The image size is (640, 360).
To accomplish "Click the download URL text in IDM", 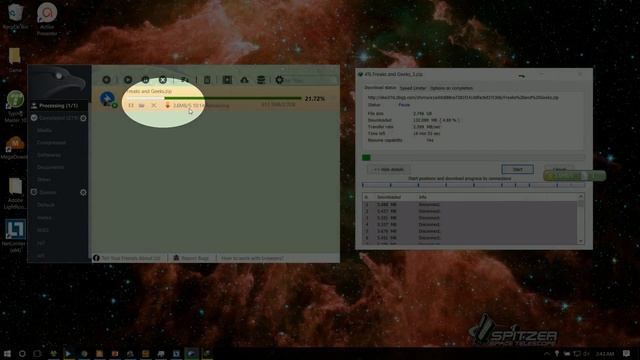I will 463,98.
